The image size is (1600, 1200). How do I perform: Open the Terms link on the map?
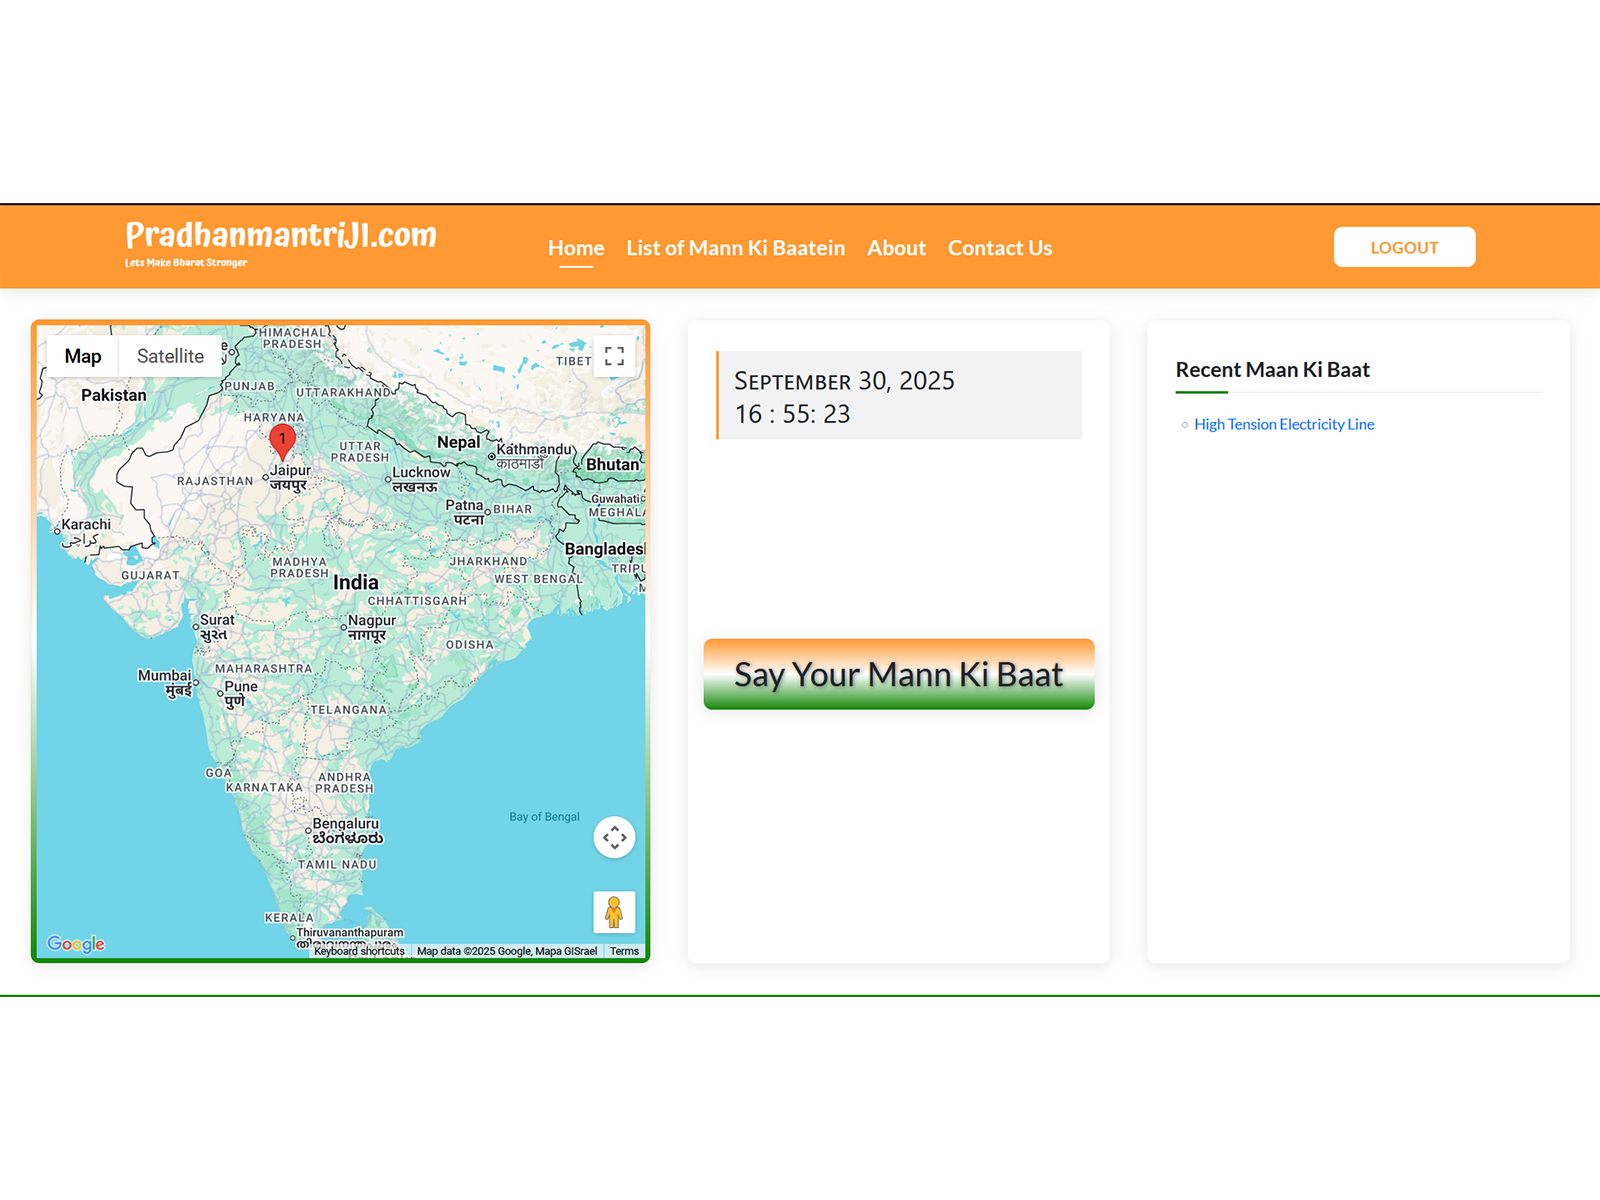(624, 951)
